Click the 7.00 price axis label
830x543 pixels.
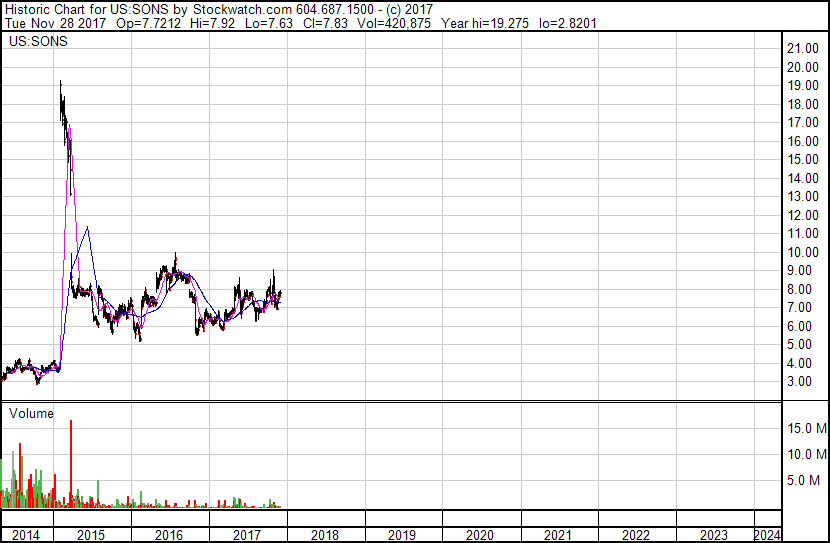click(799, 307)
